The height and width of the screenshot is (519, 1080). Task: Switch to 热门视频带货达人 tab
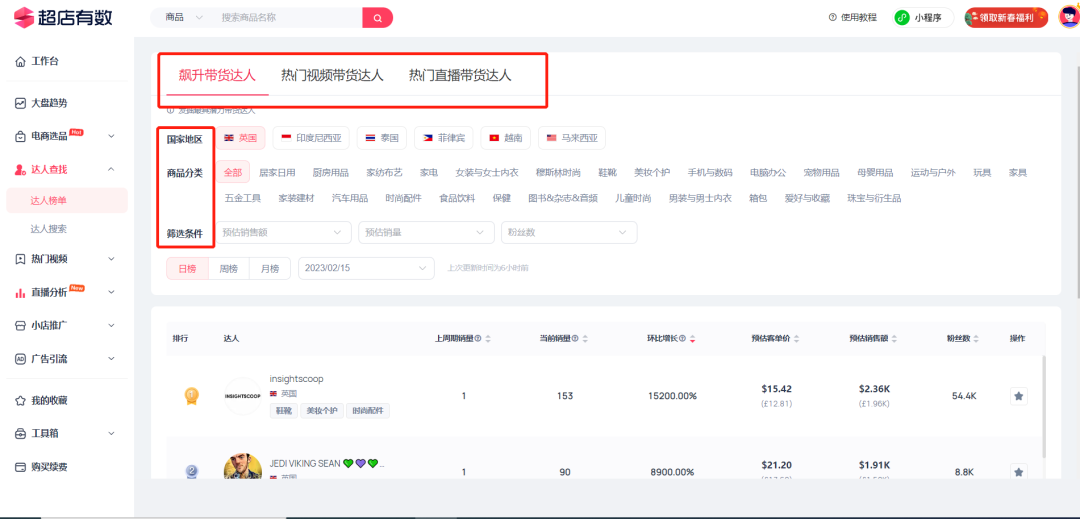pos(332,76)
